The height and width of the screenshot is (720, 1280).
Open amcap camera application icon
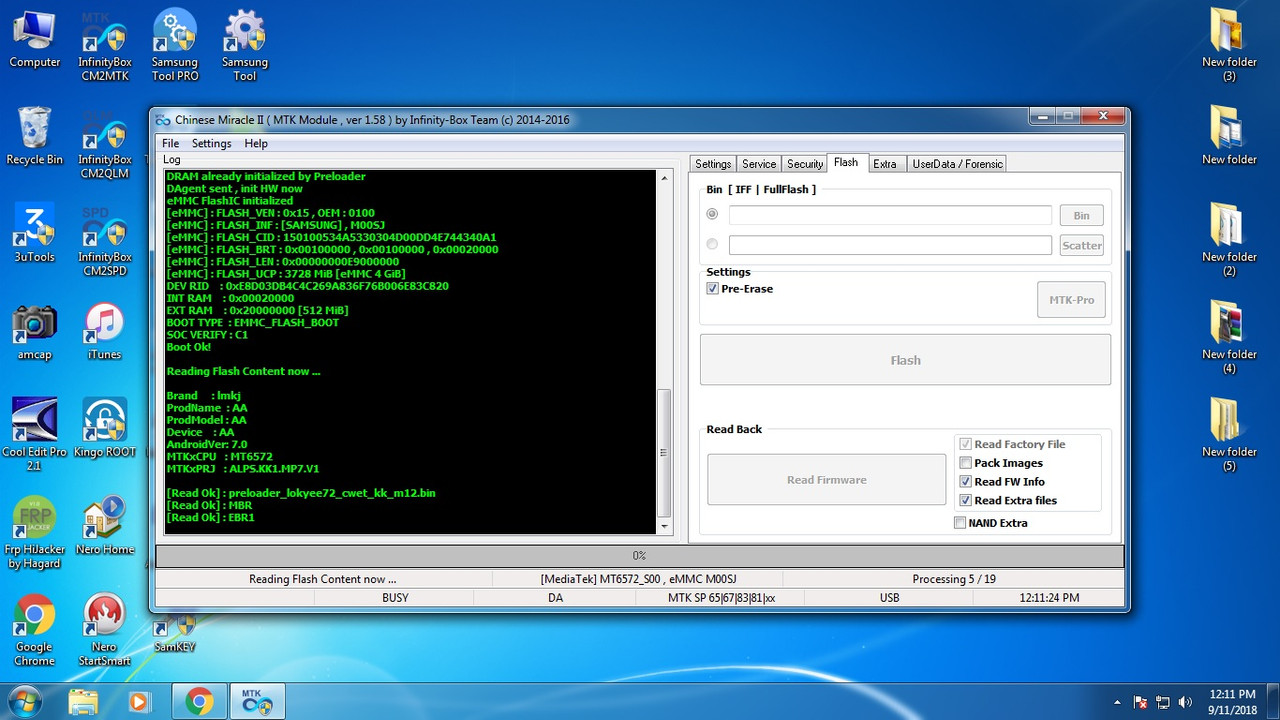(34, 332)
